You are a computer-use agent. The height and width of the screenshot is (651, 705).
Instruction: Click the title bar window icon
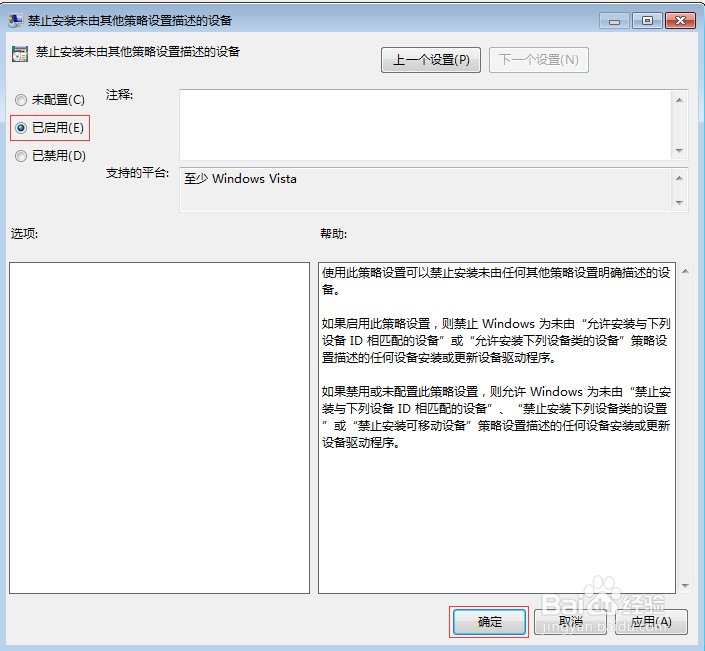(15, 20)
